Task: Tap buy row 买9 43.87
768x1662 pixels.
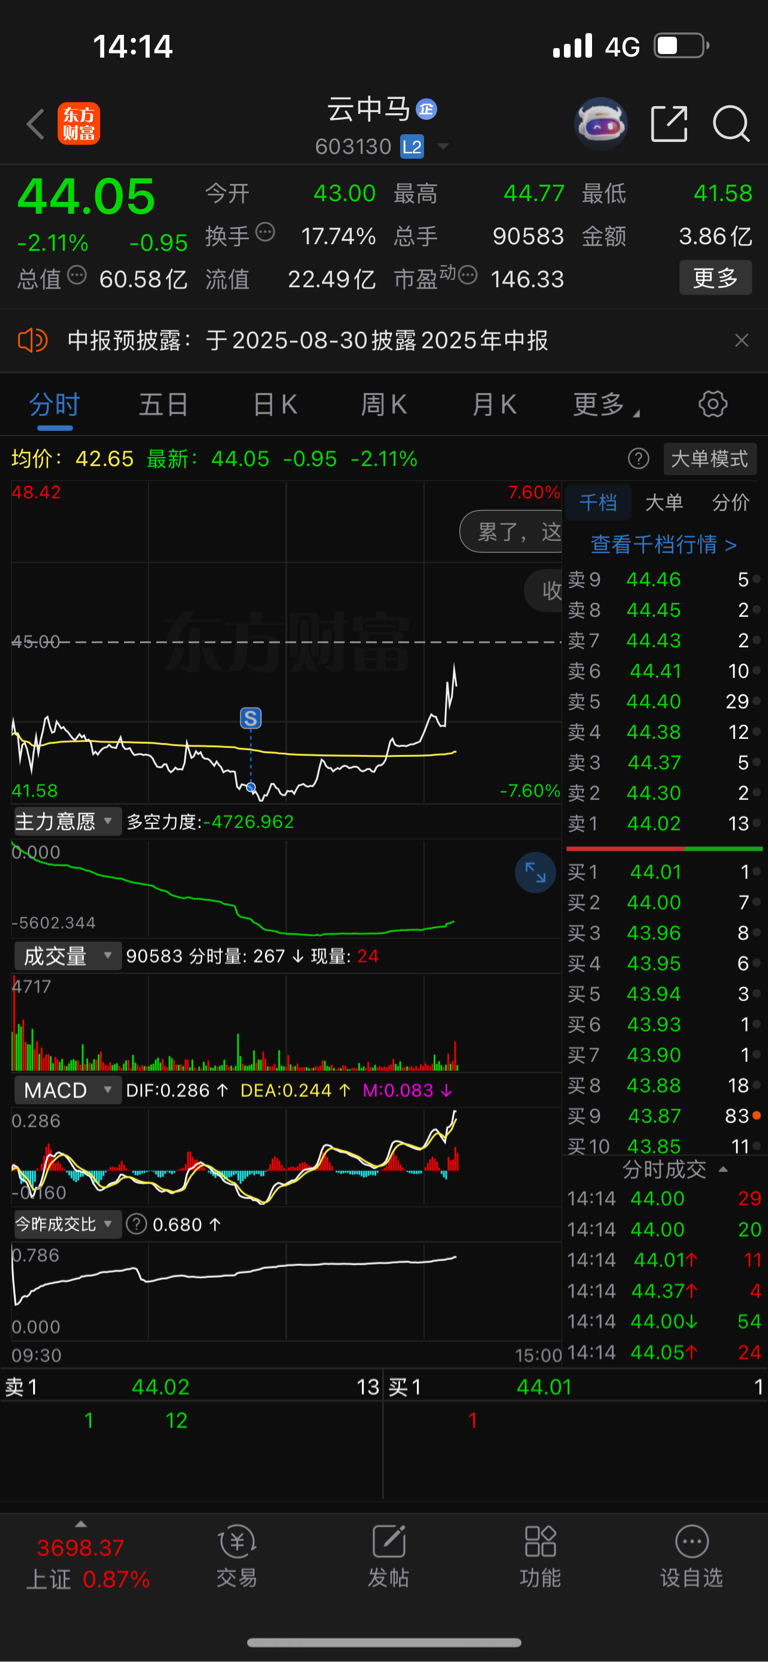Action: [663, 1116]
